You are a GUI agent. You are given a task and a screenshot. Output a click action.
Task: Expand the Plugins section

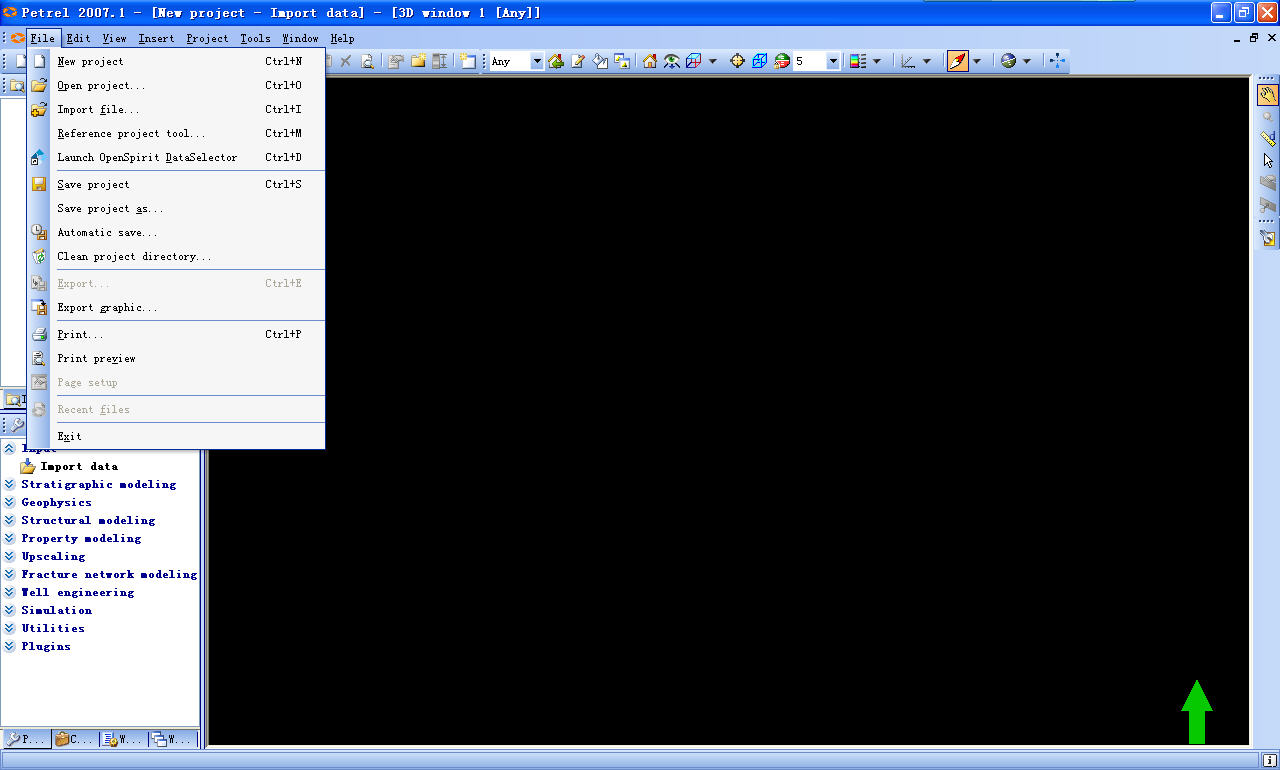[9, 646]
